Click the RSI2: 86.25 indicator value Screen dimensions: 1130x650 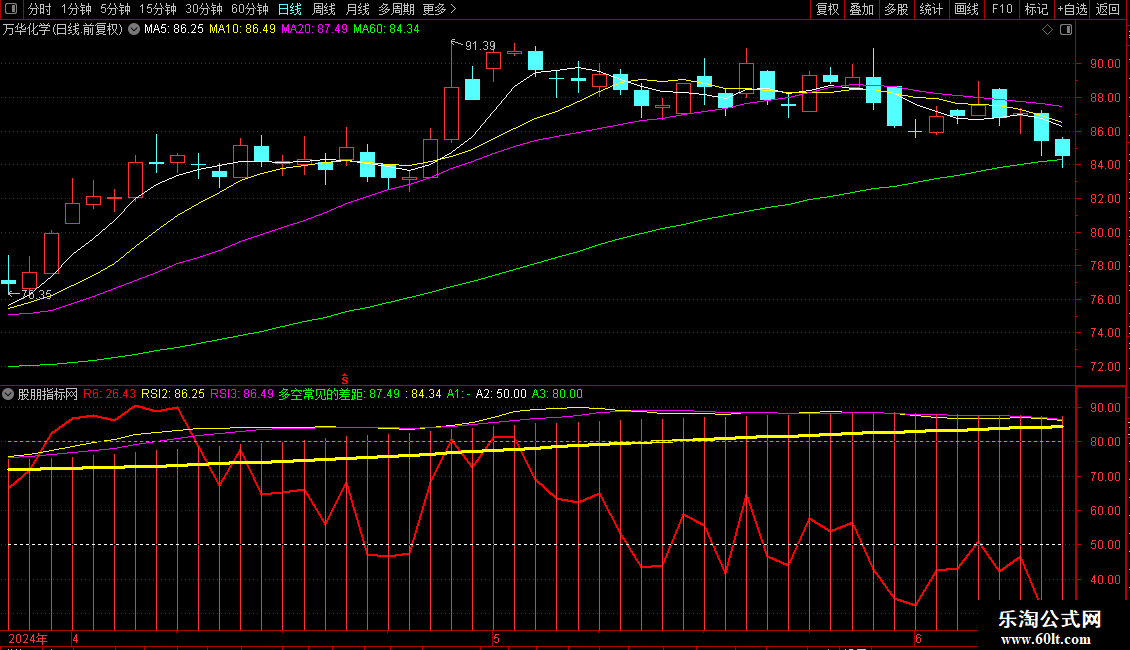click(x=173, y=394)
